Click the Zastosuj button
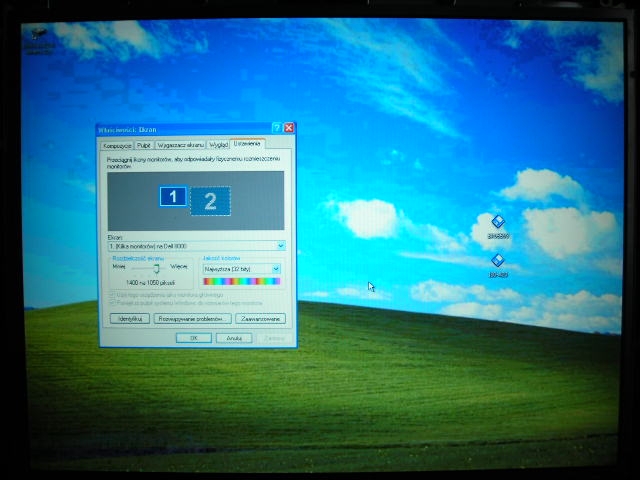The height and width of the screenshot is (480, 640). click(274, 338)
